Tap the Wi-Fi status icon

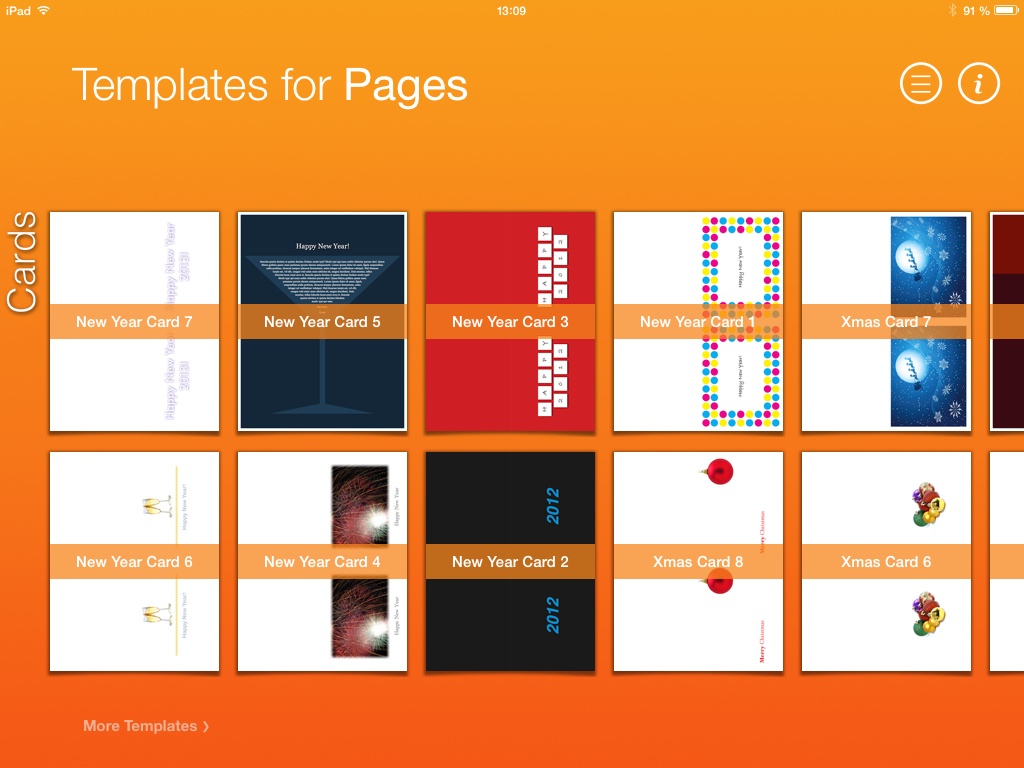[x=43, y=10]
